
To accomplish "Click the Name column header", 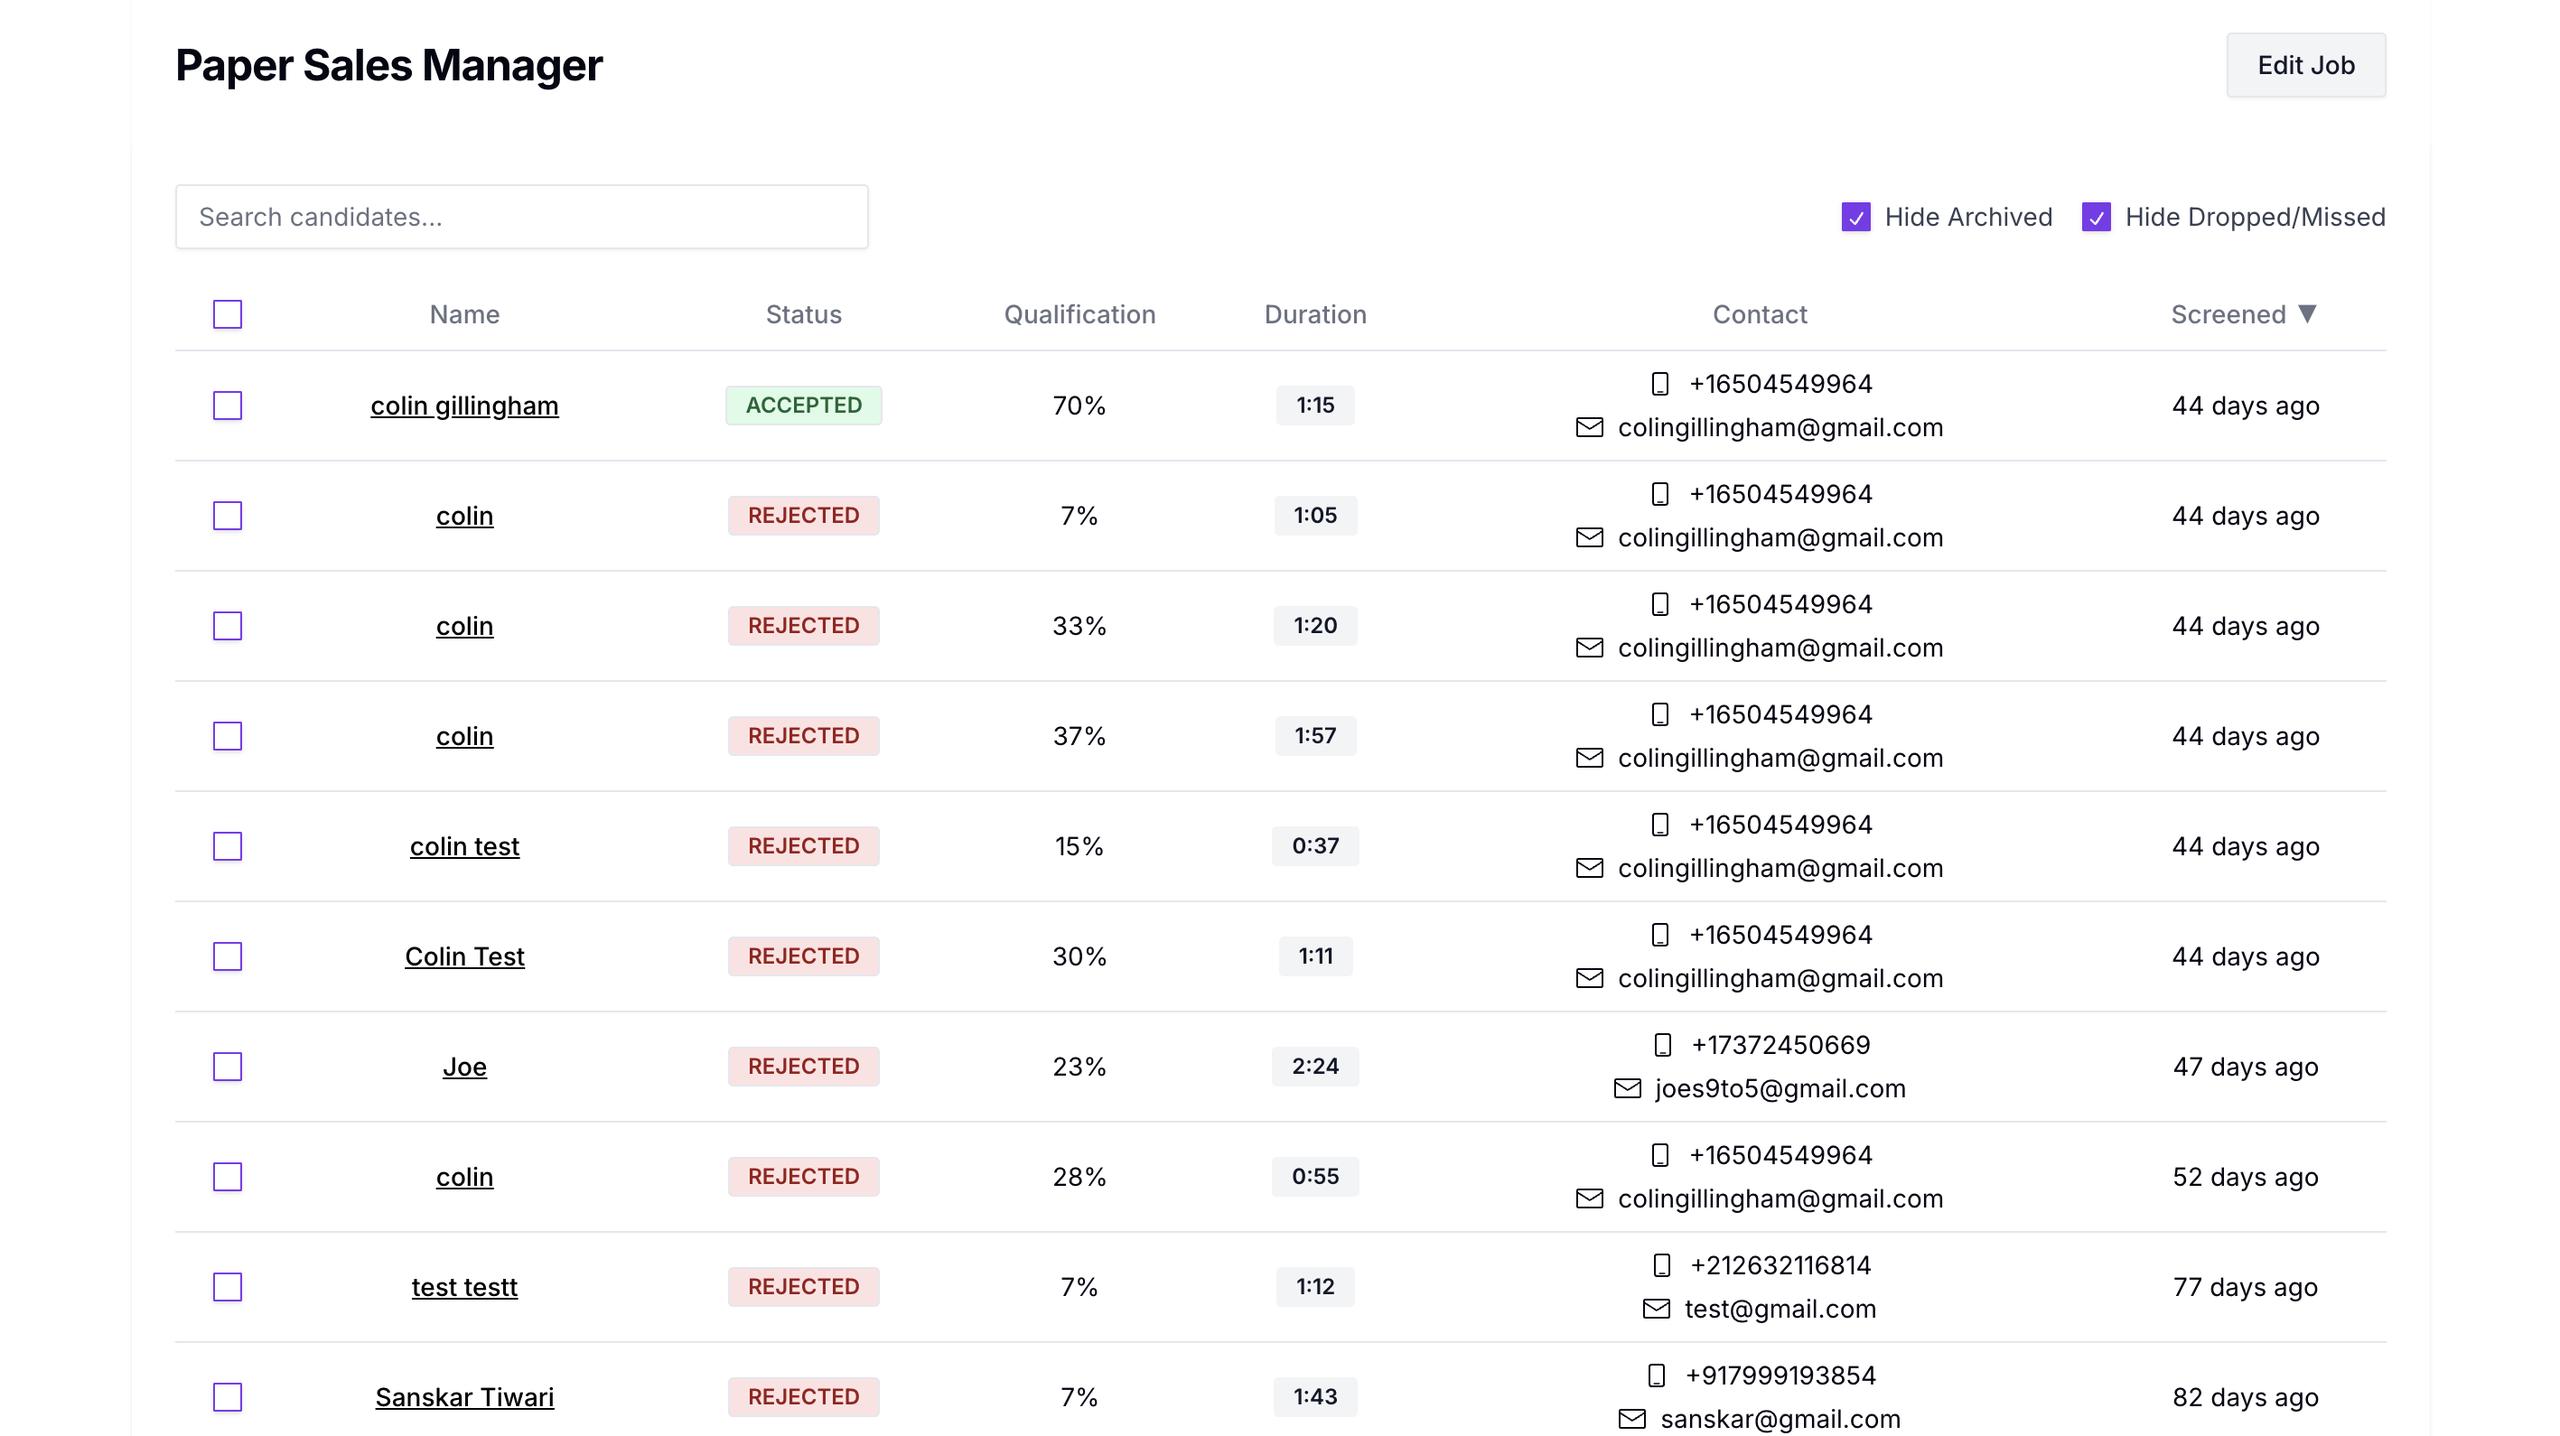I will [x=464, y=314].
